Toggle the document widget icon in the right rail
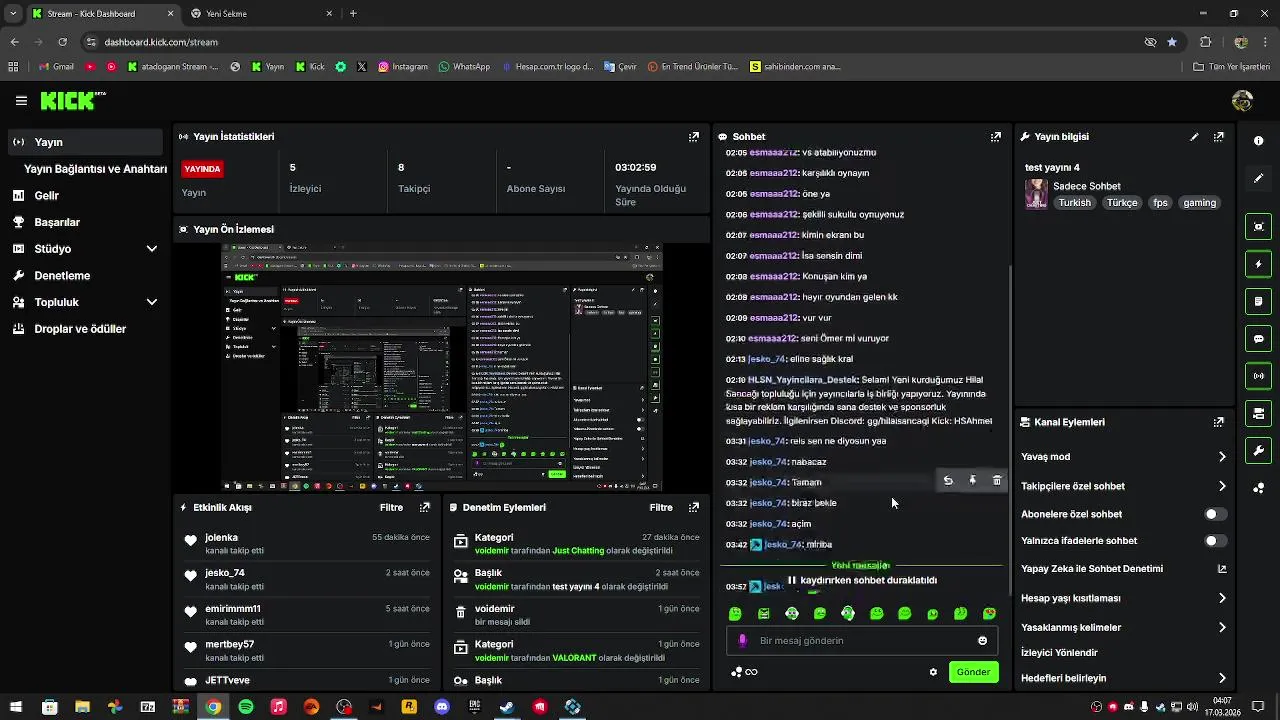Image resolution: width=1280 pixels, height=720 pixels. coord(1259,301)
